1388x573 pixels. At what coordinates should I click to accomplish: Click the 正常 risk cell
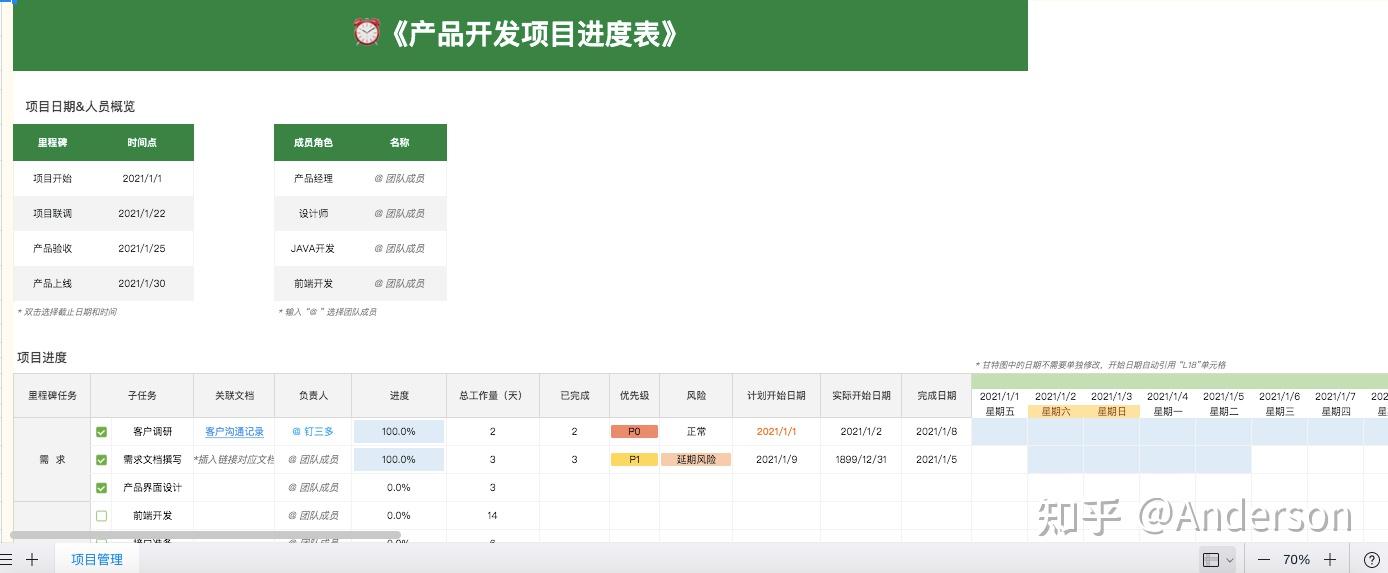click(696, 432)
